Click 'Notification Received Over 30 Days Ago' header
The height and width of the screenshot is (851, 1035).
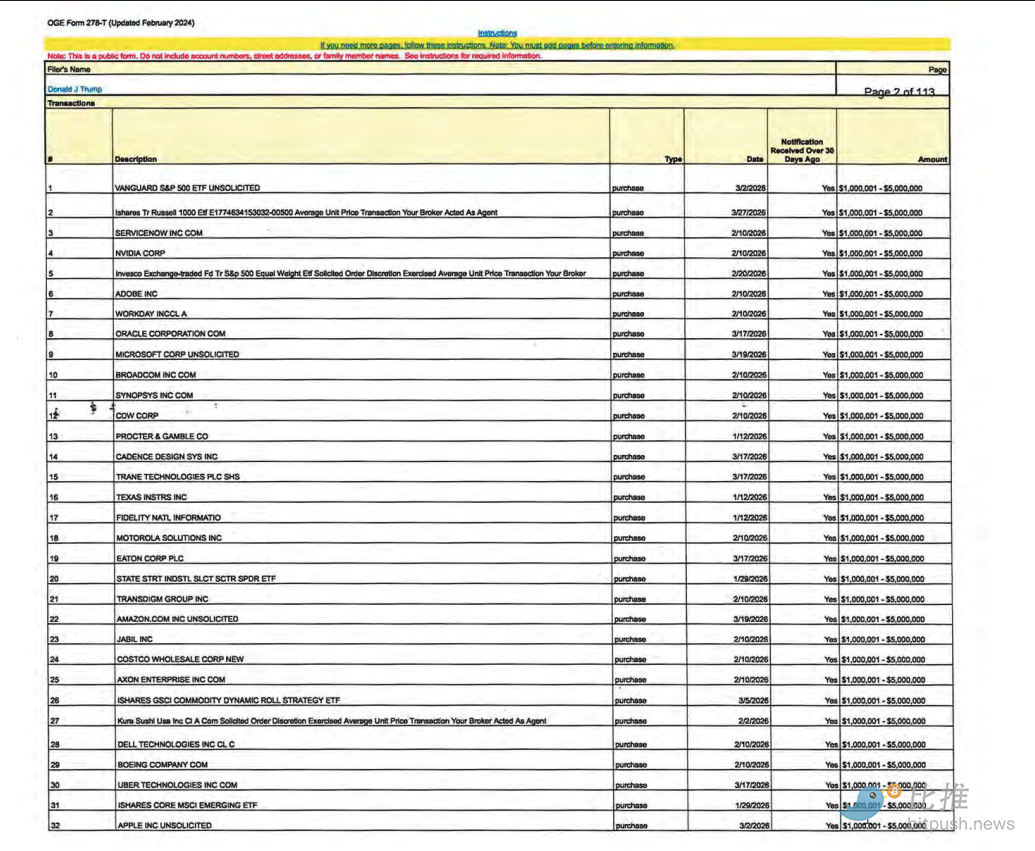coord(802,151)
